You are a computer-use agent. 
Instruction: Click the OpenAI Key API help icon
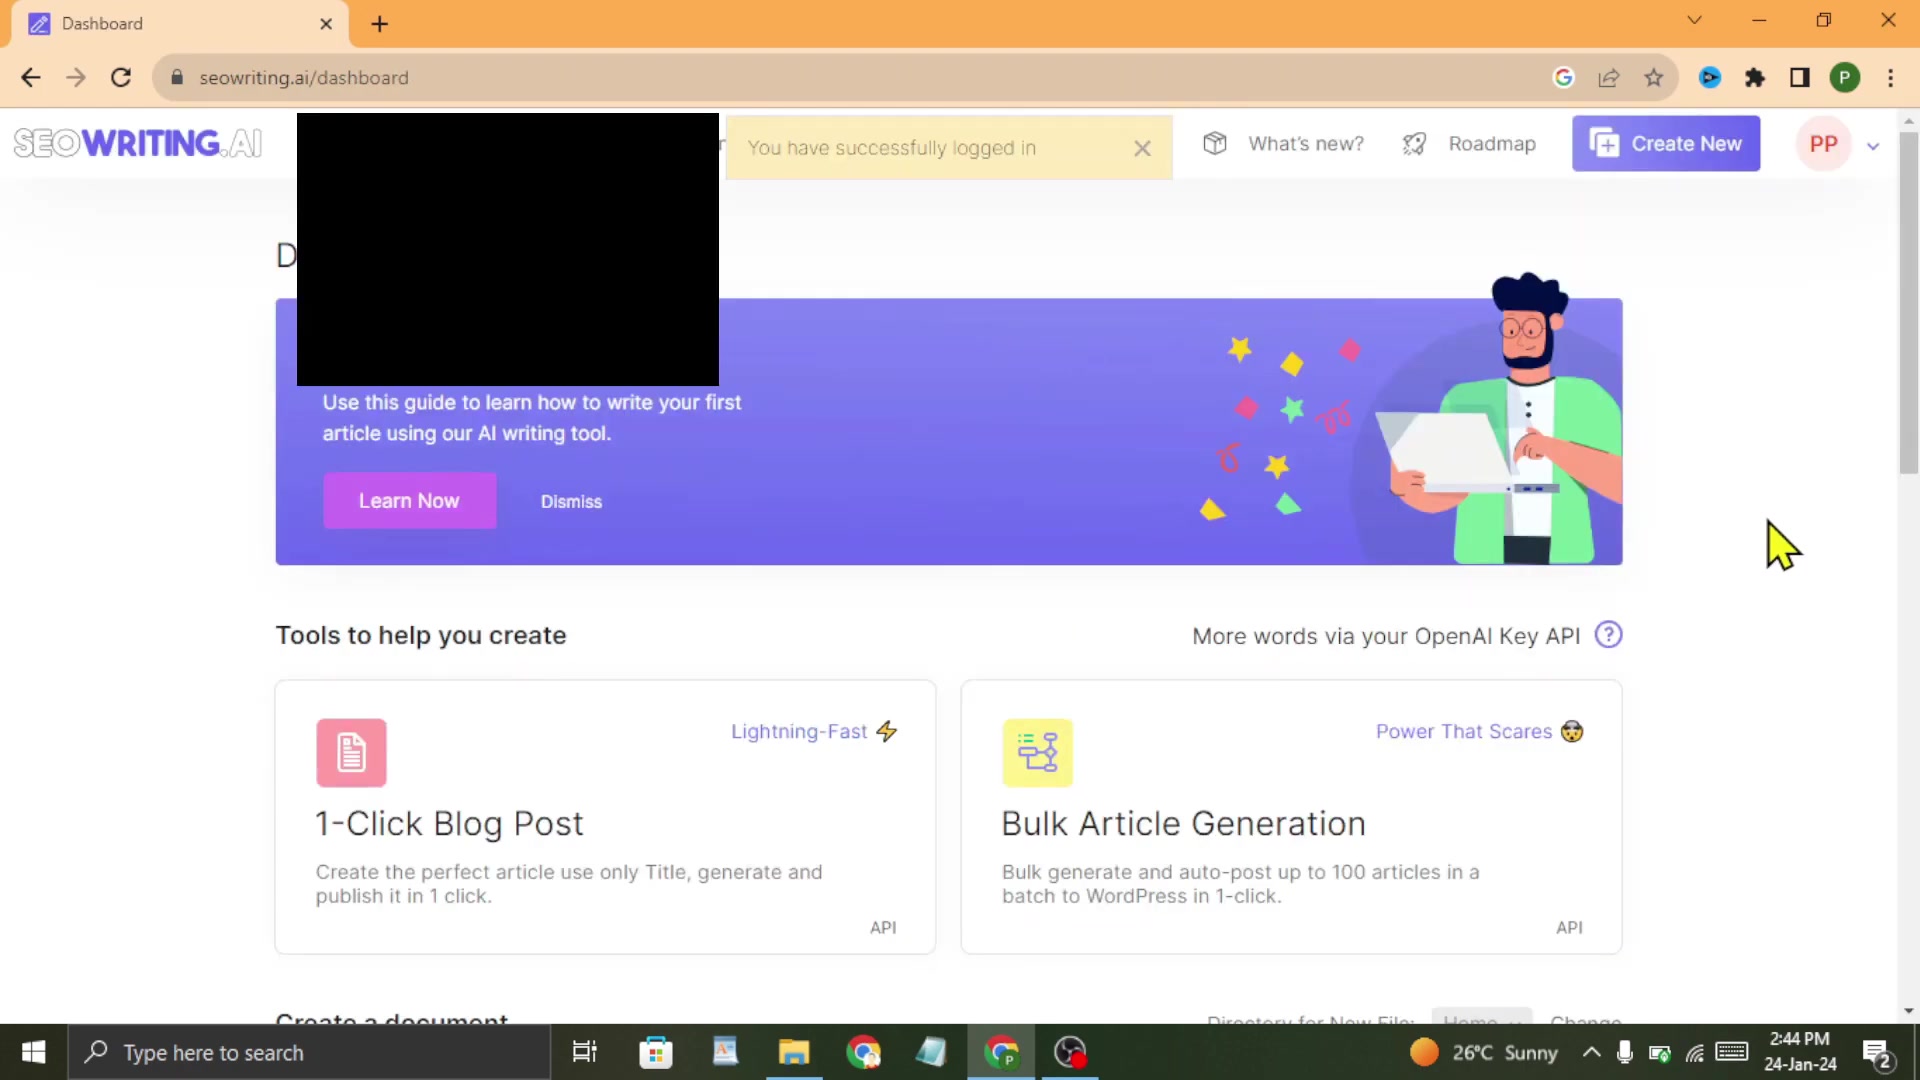1608,635
